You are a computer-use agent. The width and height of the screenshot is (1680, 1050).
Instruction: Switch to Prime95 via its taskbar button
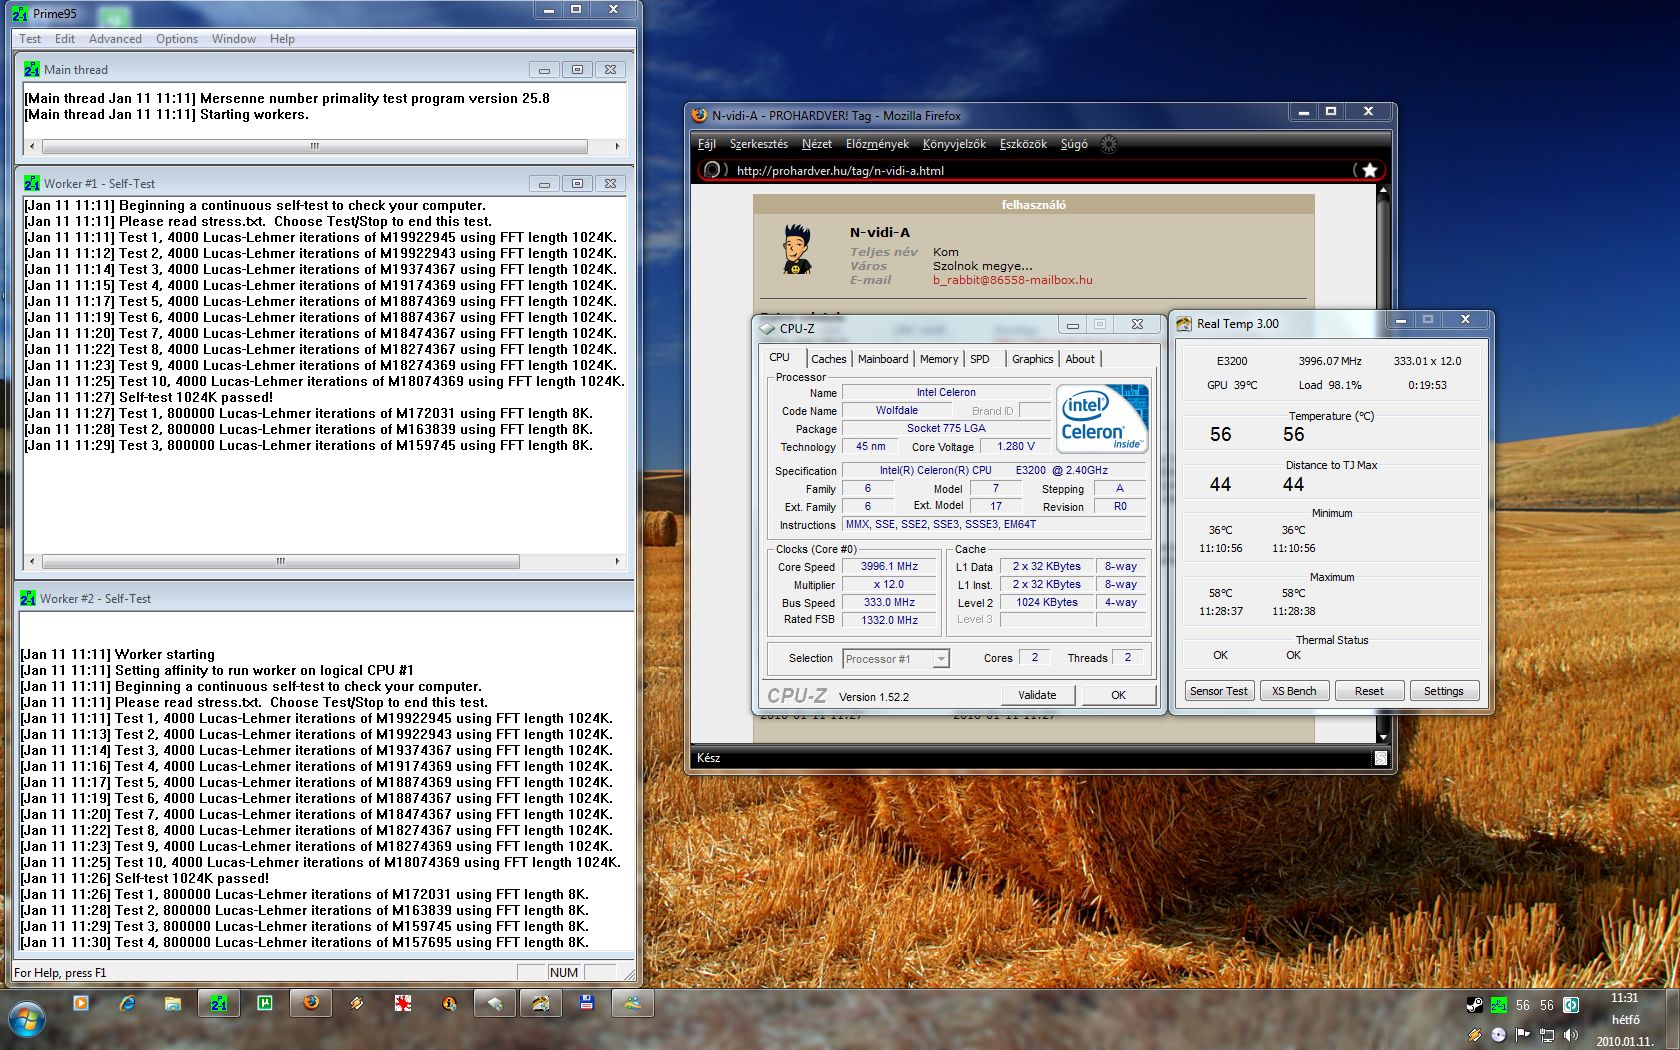click(x=219, y=1003)
